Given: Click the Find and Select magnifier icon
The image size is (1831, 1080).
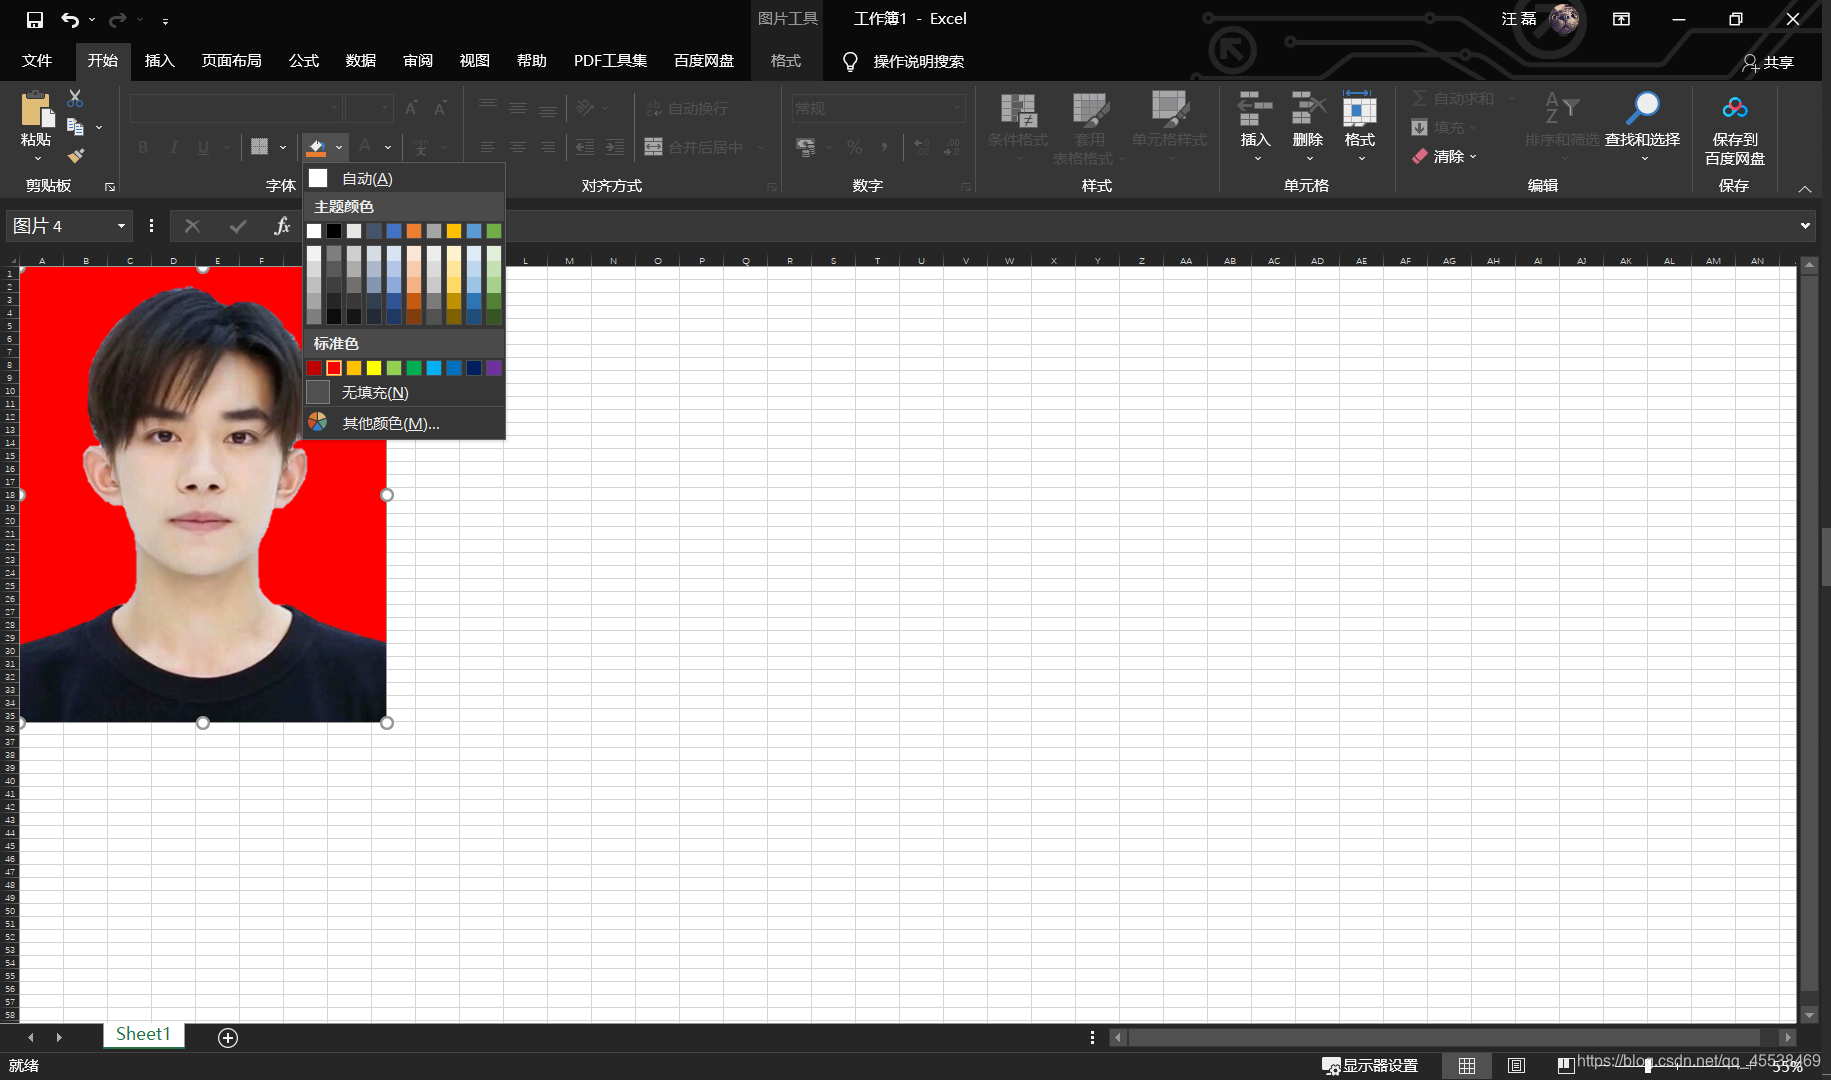Looking at the screenshot, I should [1642, 108].
